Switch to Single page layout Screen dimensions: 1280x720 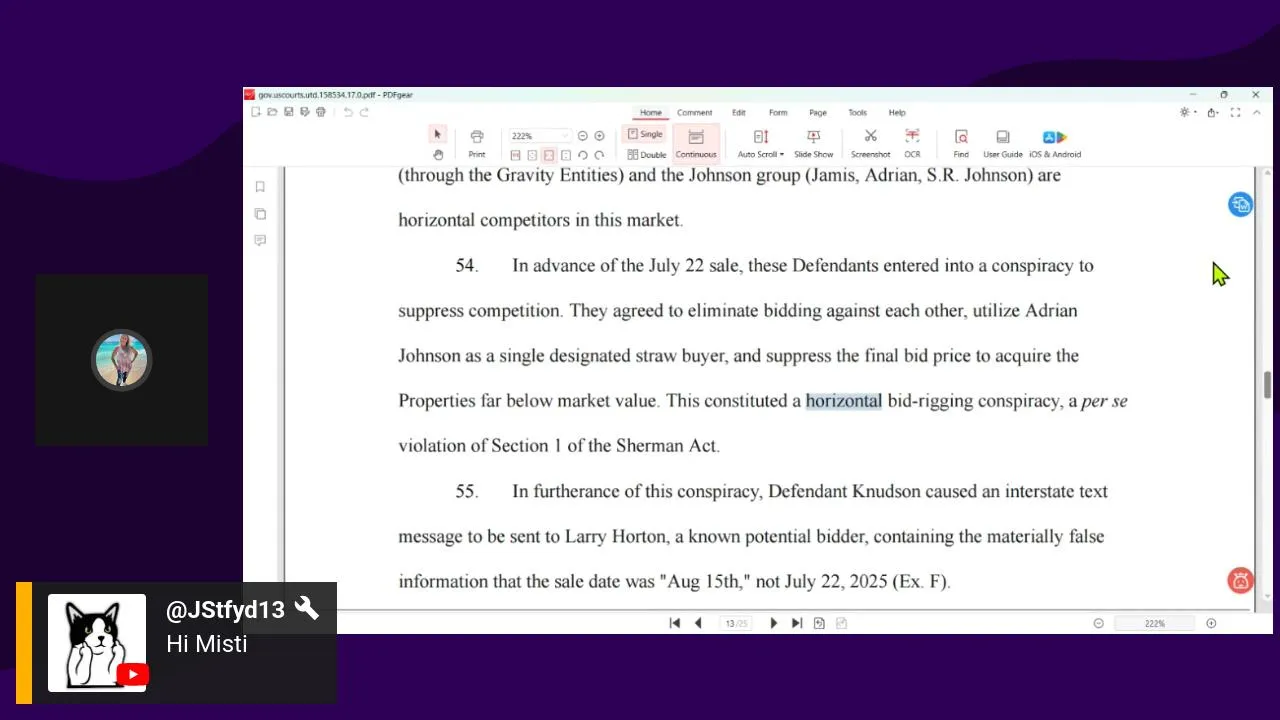click(645, 134)
